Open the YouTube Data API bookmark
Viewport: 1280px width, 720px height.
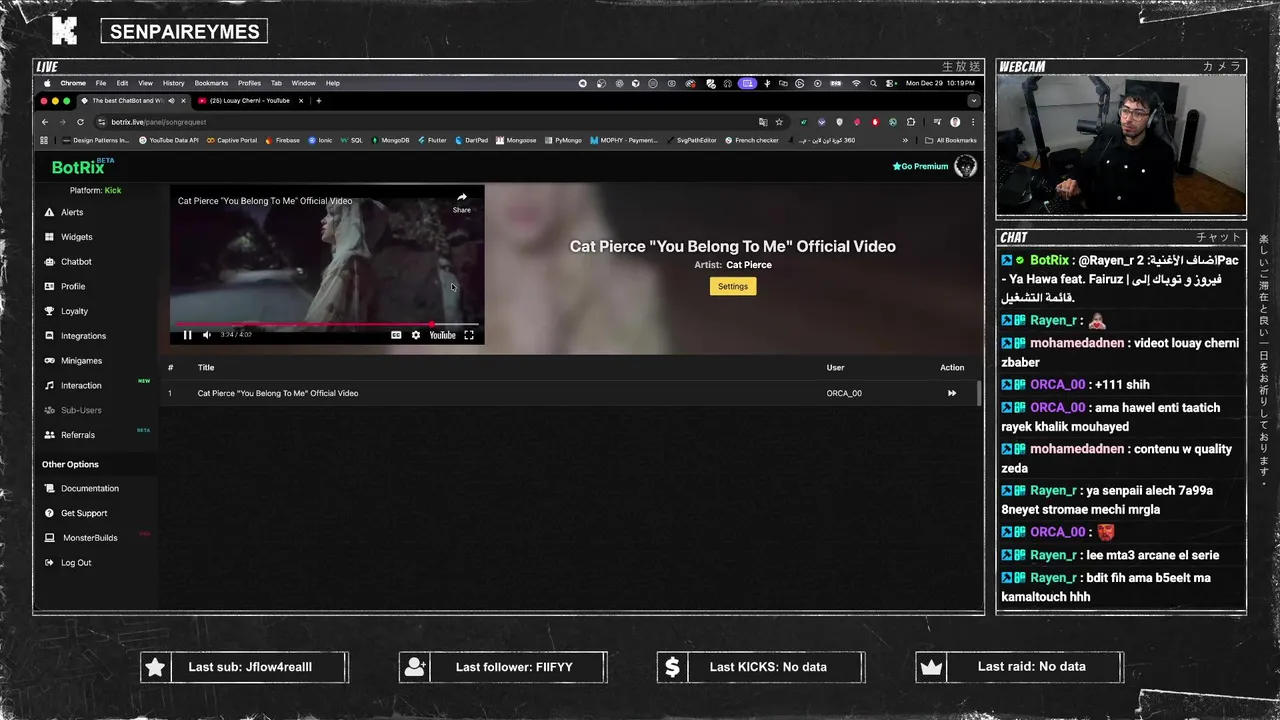168,140
